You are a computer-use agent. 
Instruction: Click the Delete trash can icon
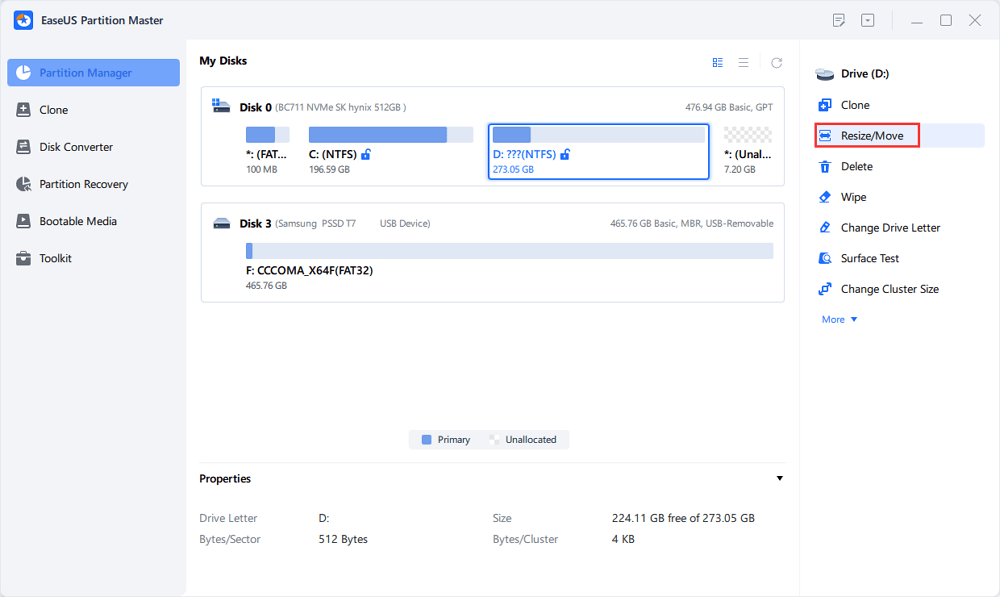[825, 166]
